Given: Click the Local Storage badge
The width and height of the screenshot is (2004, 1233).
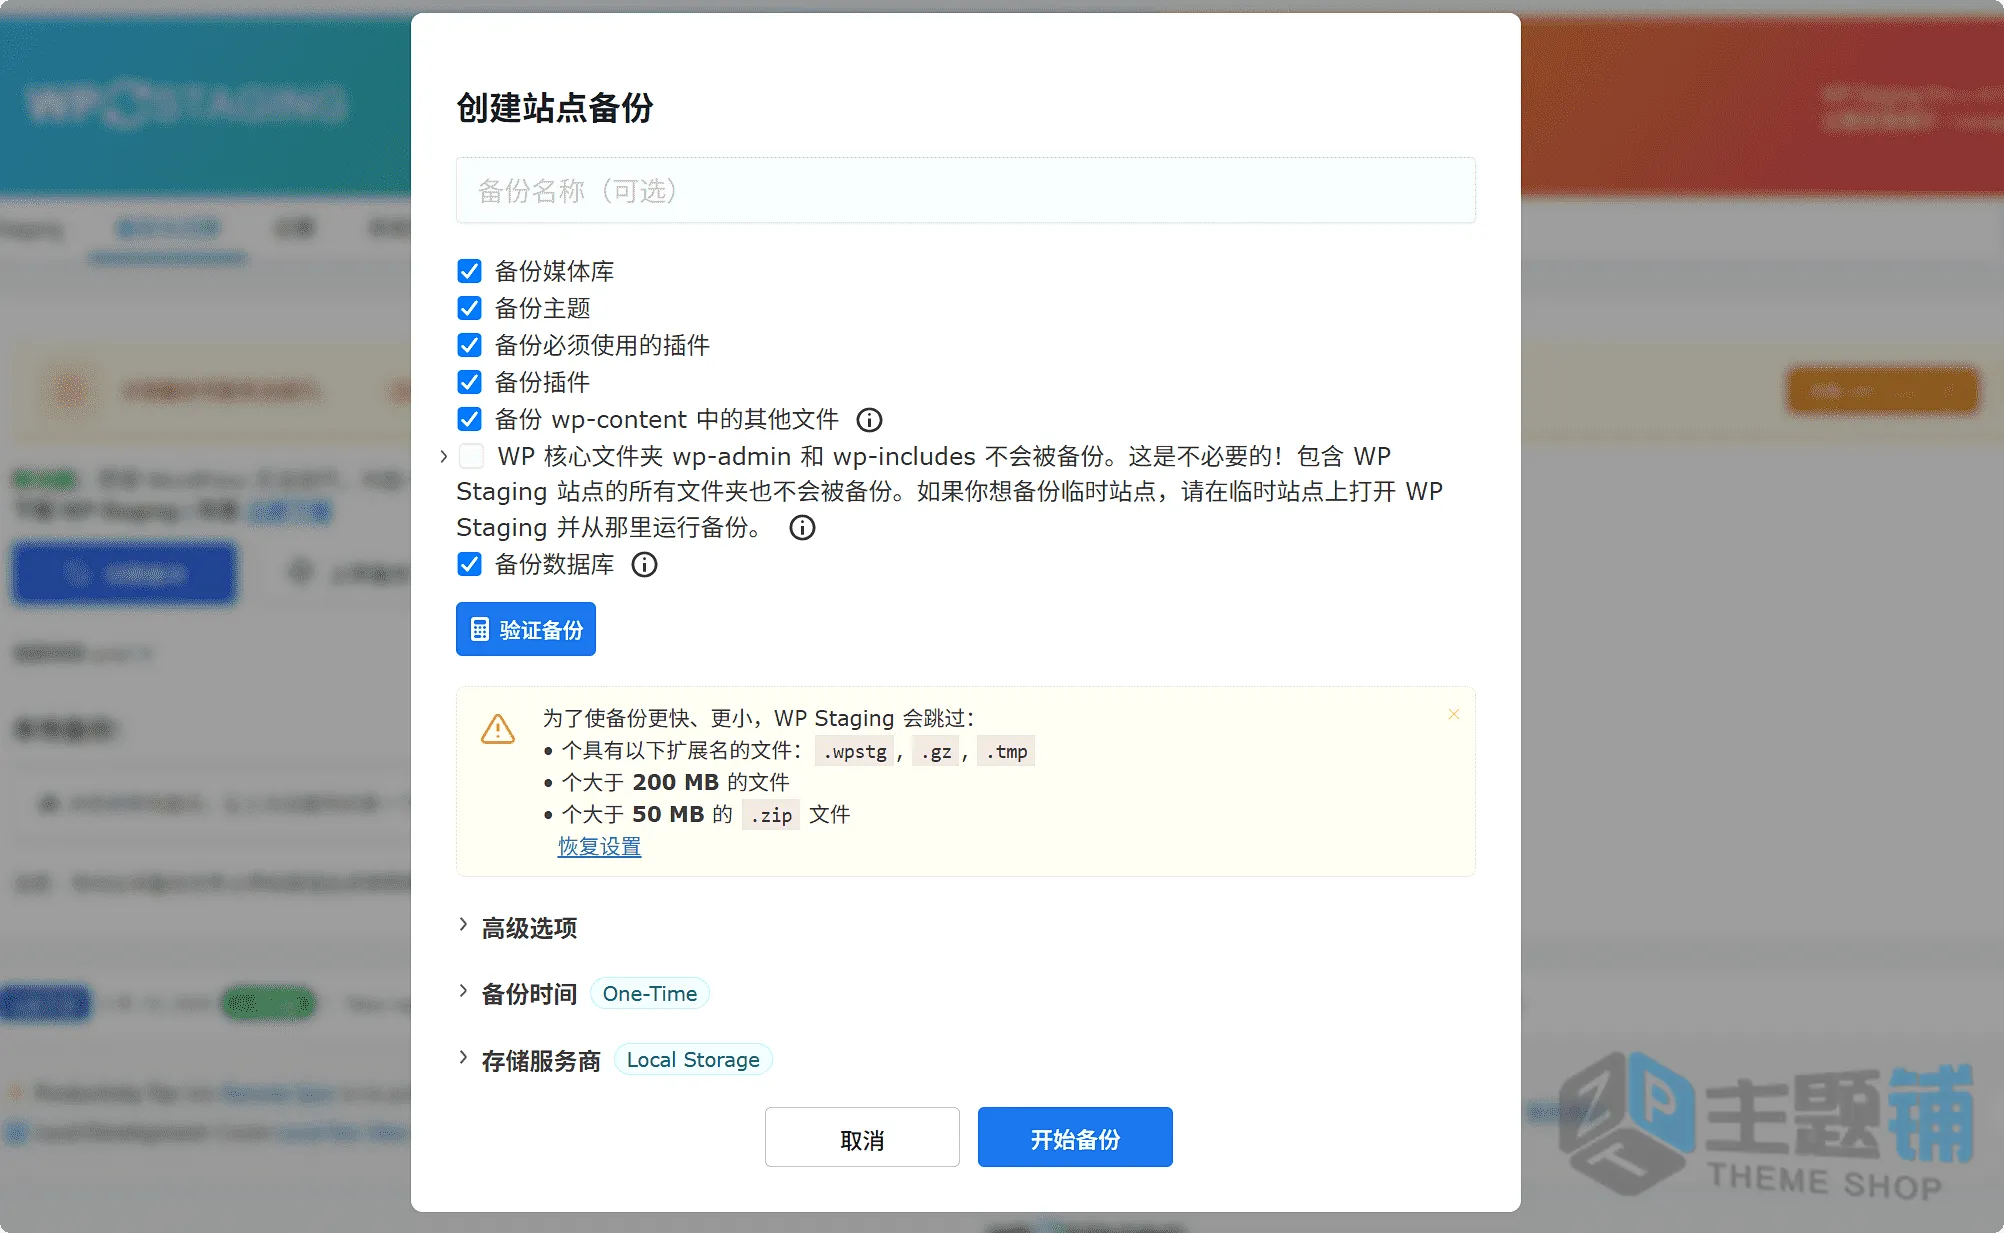Looking at the screenshot, I should [x=693, y=1060].
